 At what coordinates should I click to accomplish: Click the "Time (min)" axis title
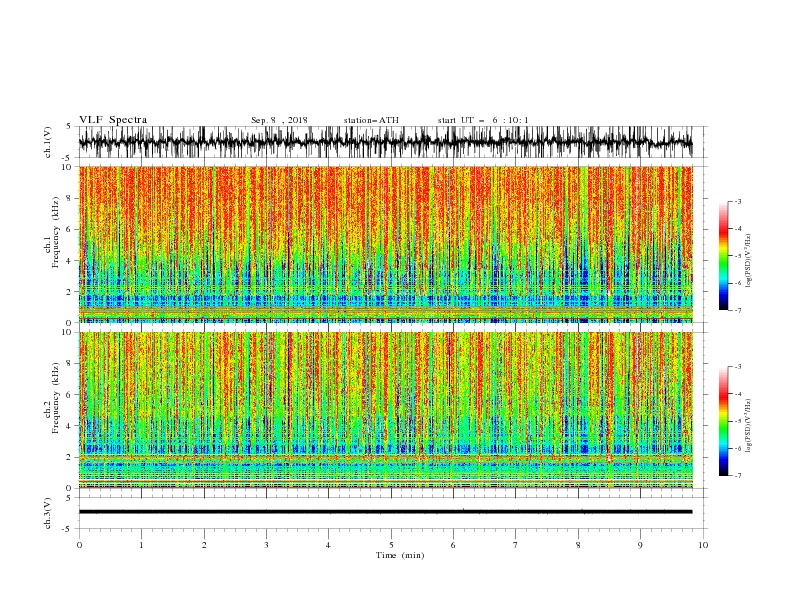(400, 555)
